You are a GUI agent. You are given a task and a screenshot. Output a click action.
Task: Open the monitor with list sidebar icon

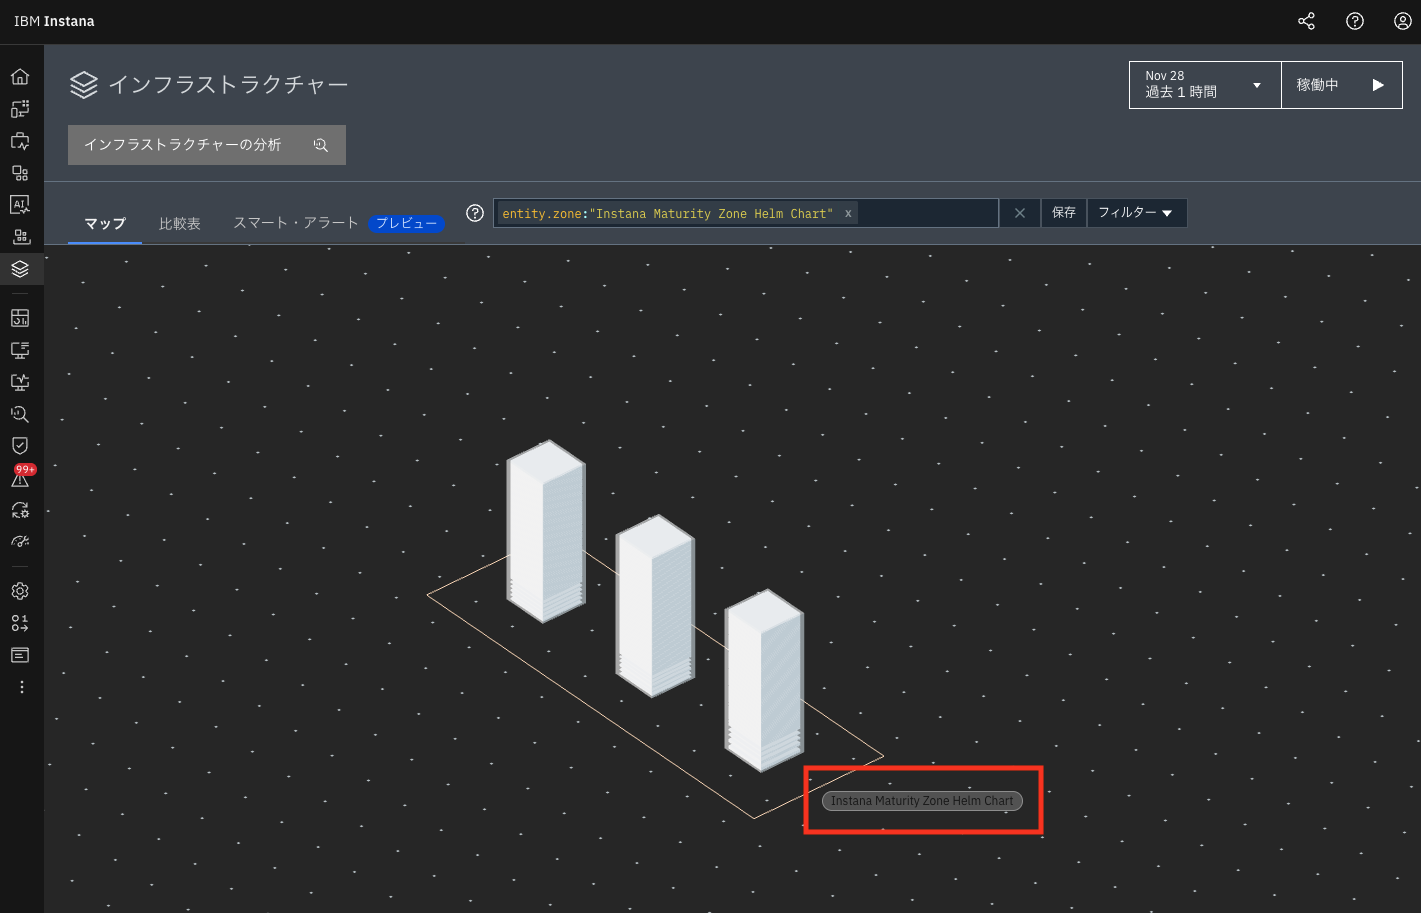pyautogui.click(x=20, y=350)
